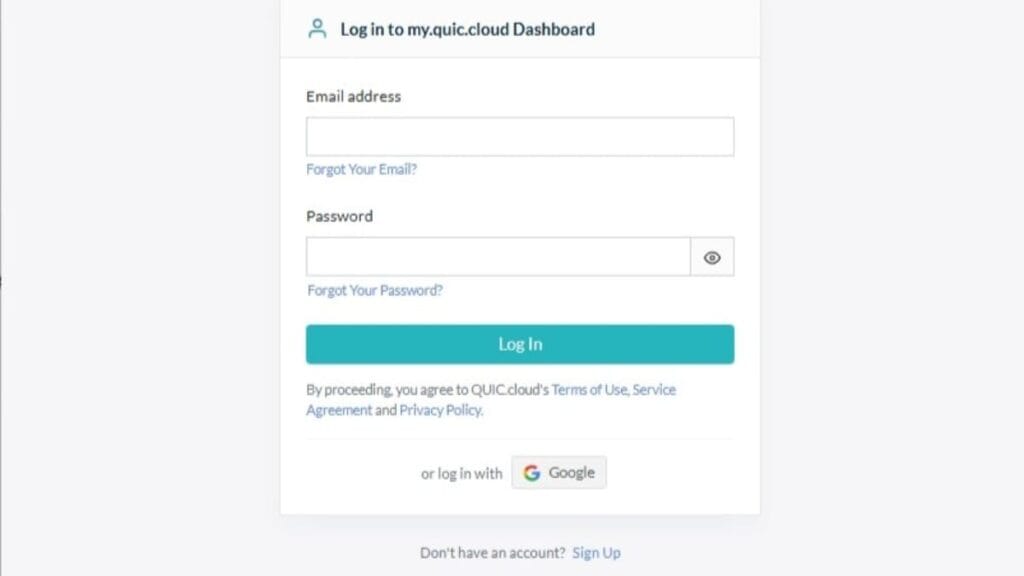Click the Email address label
This screenshot has width=1024, height=576.
tap(352, 96)
